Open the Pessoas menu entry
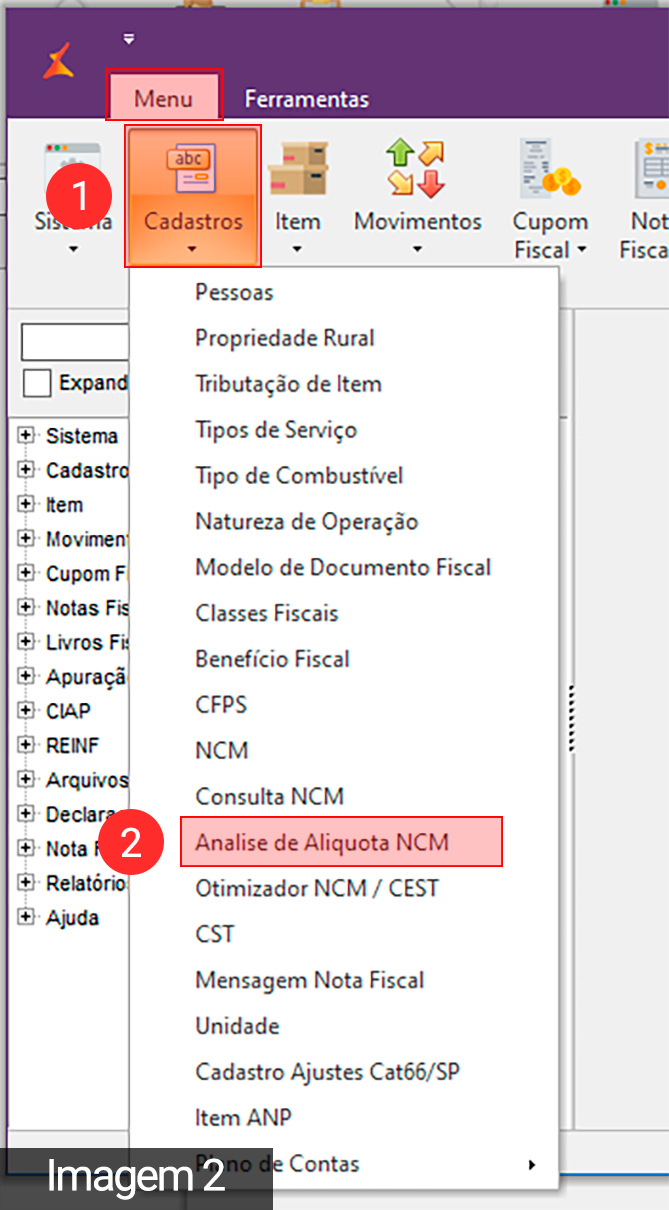This screenshot has width=669, height=1210. pos(234,292)
